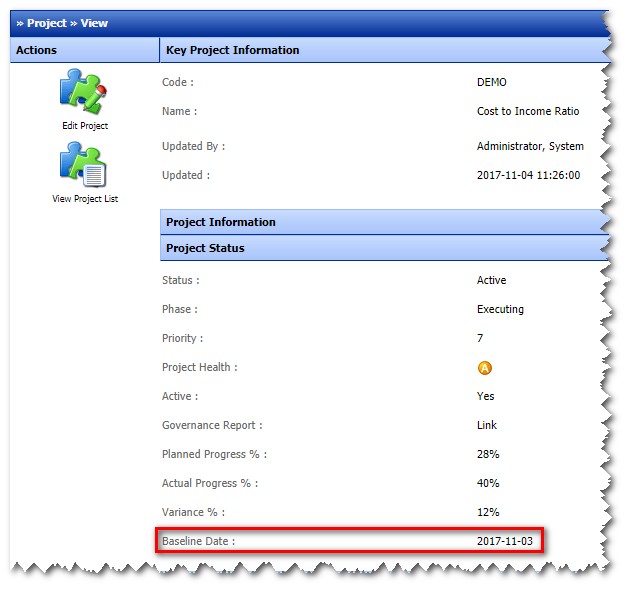Click the Edit Project label
The width and height of the screenshot is (629, 590).
click(x=85, y=126)
